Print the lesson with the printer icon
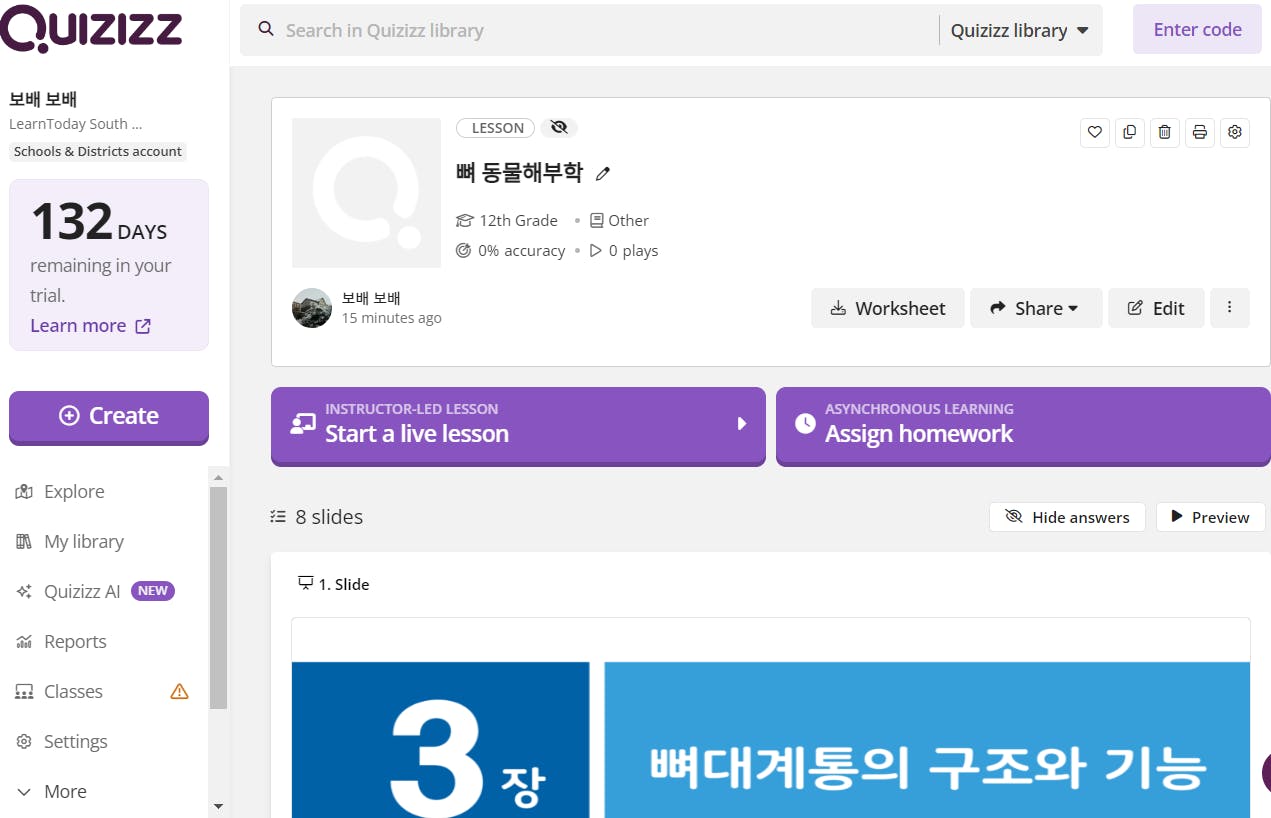The width and height of the screenshot is (1271, 818). pyautogui.click(x=1200, y=132)
